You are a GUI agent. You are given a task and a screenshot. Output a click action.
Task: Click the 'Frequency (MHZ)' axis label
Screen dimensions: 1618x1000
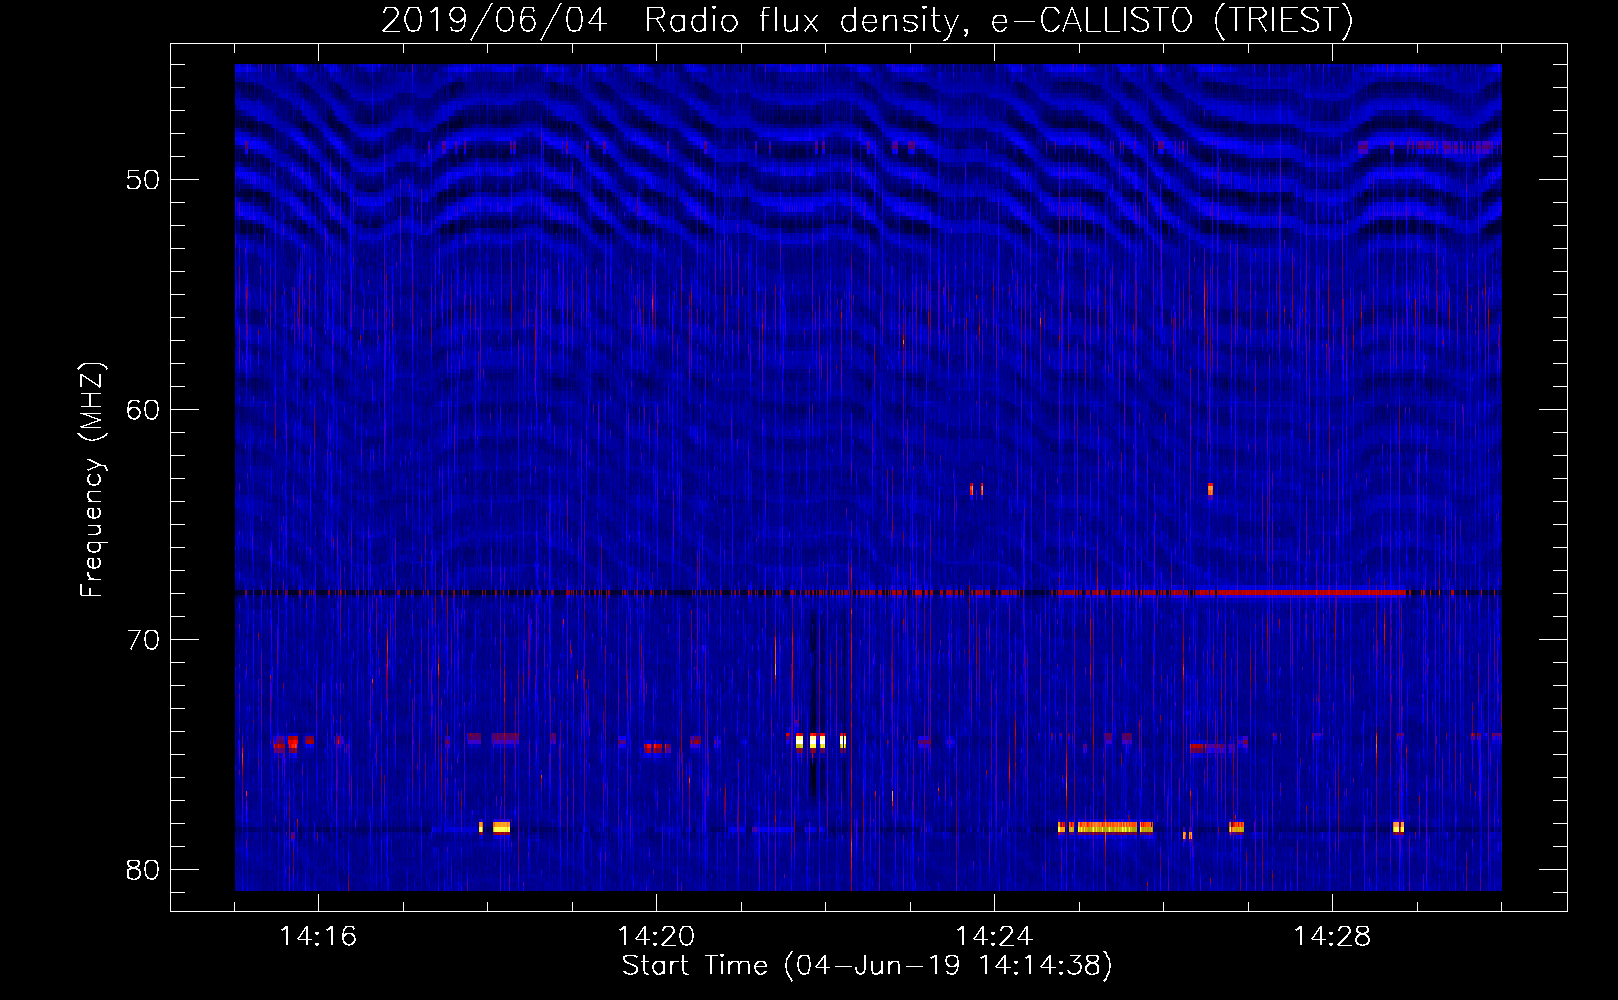tap(91, 480)
